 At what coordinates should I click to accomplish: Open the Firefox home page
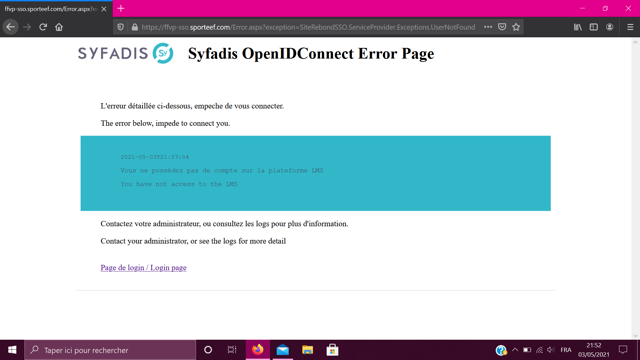click(59, 27)
